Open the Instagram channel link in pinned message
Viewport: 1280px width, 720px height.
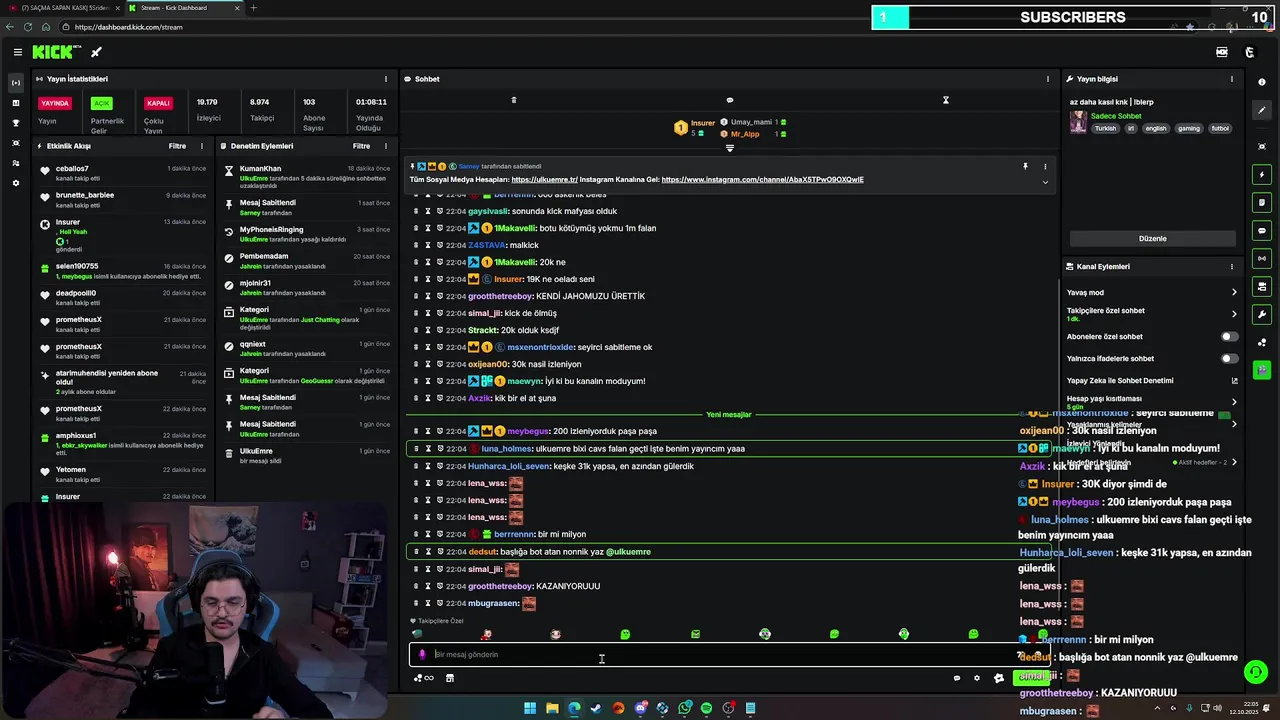coord(762,180)
